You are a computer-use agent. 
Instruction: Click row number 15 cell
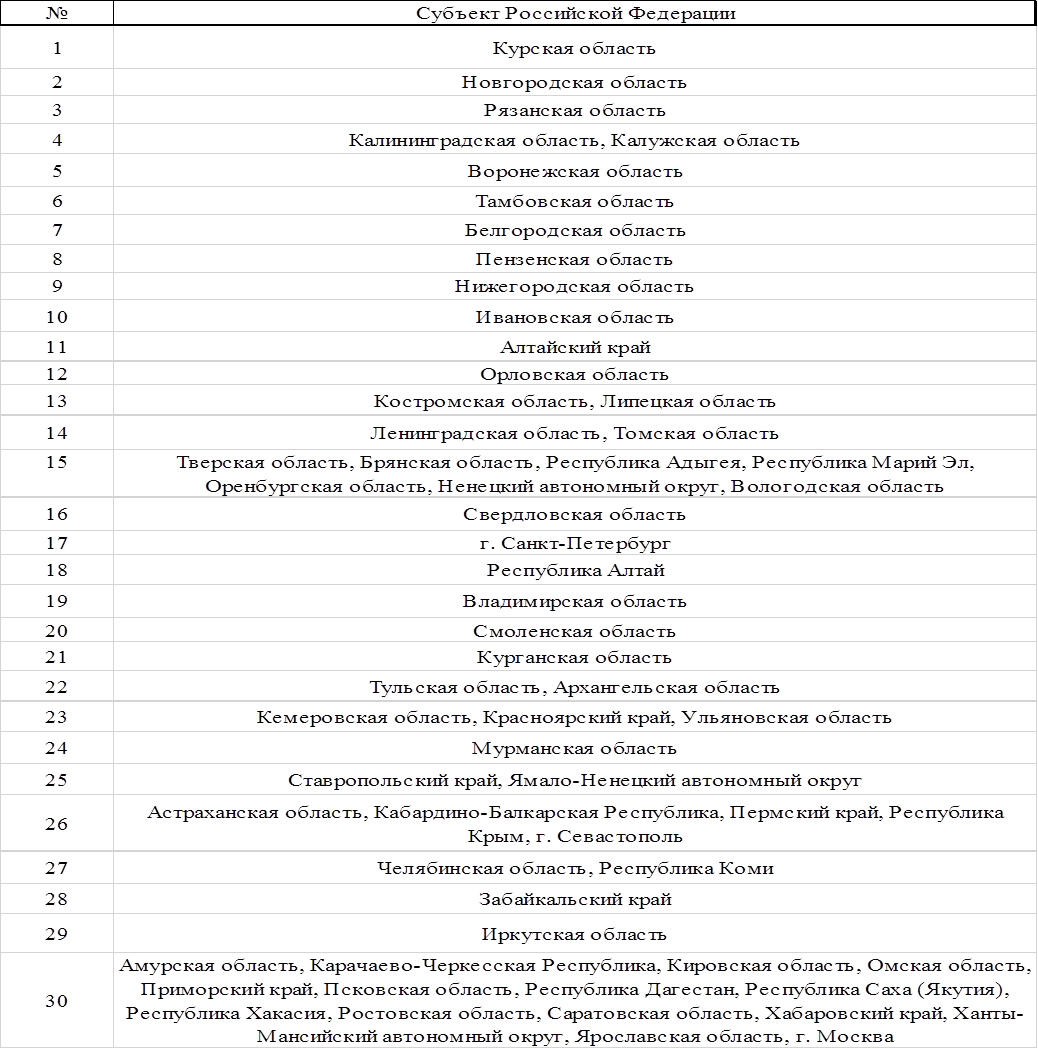57,473
